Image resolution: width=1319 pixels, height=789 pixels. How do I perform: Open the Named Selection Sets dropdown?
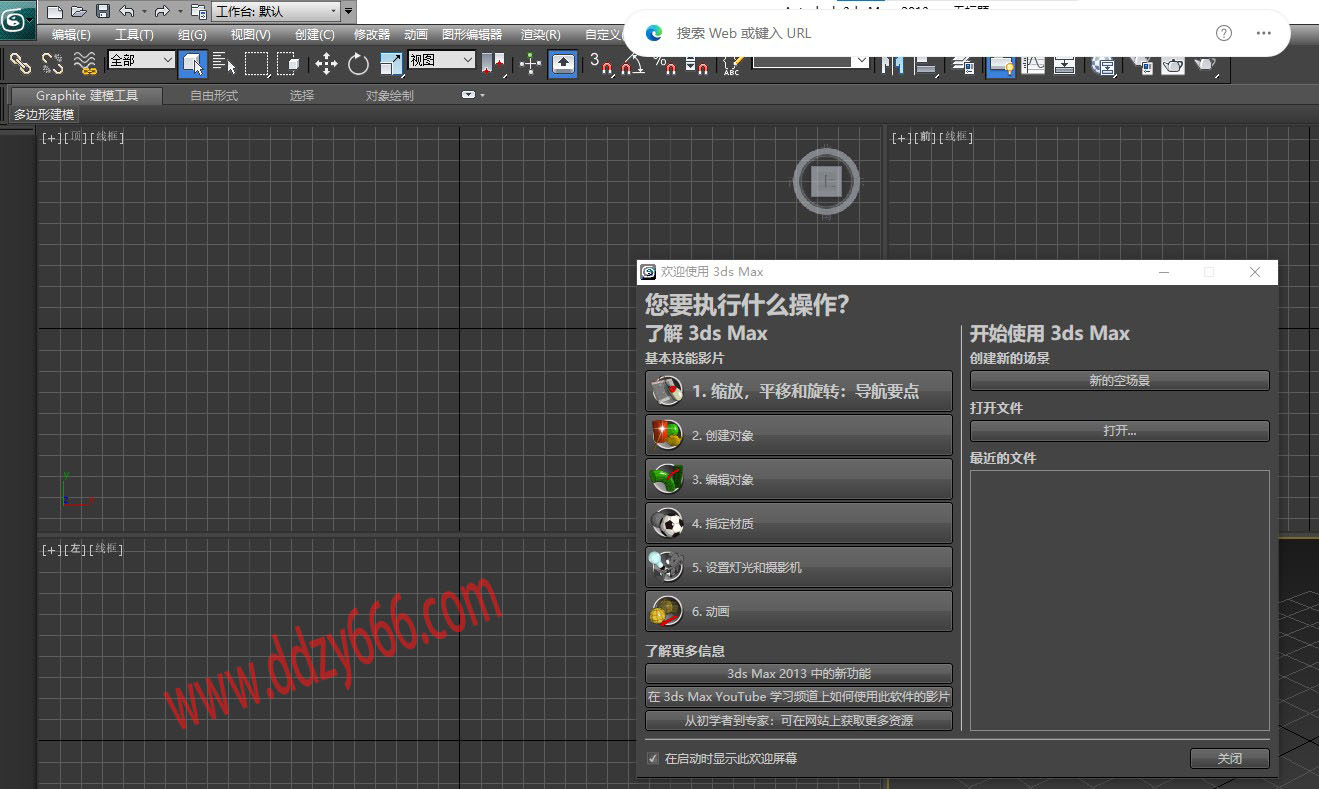pos(811,60)
